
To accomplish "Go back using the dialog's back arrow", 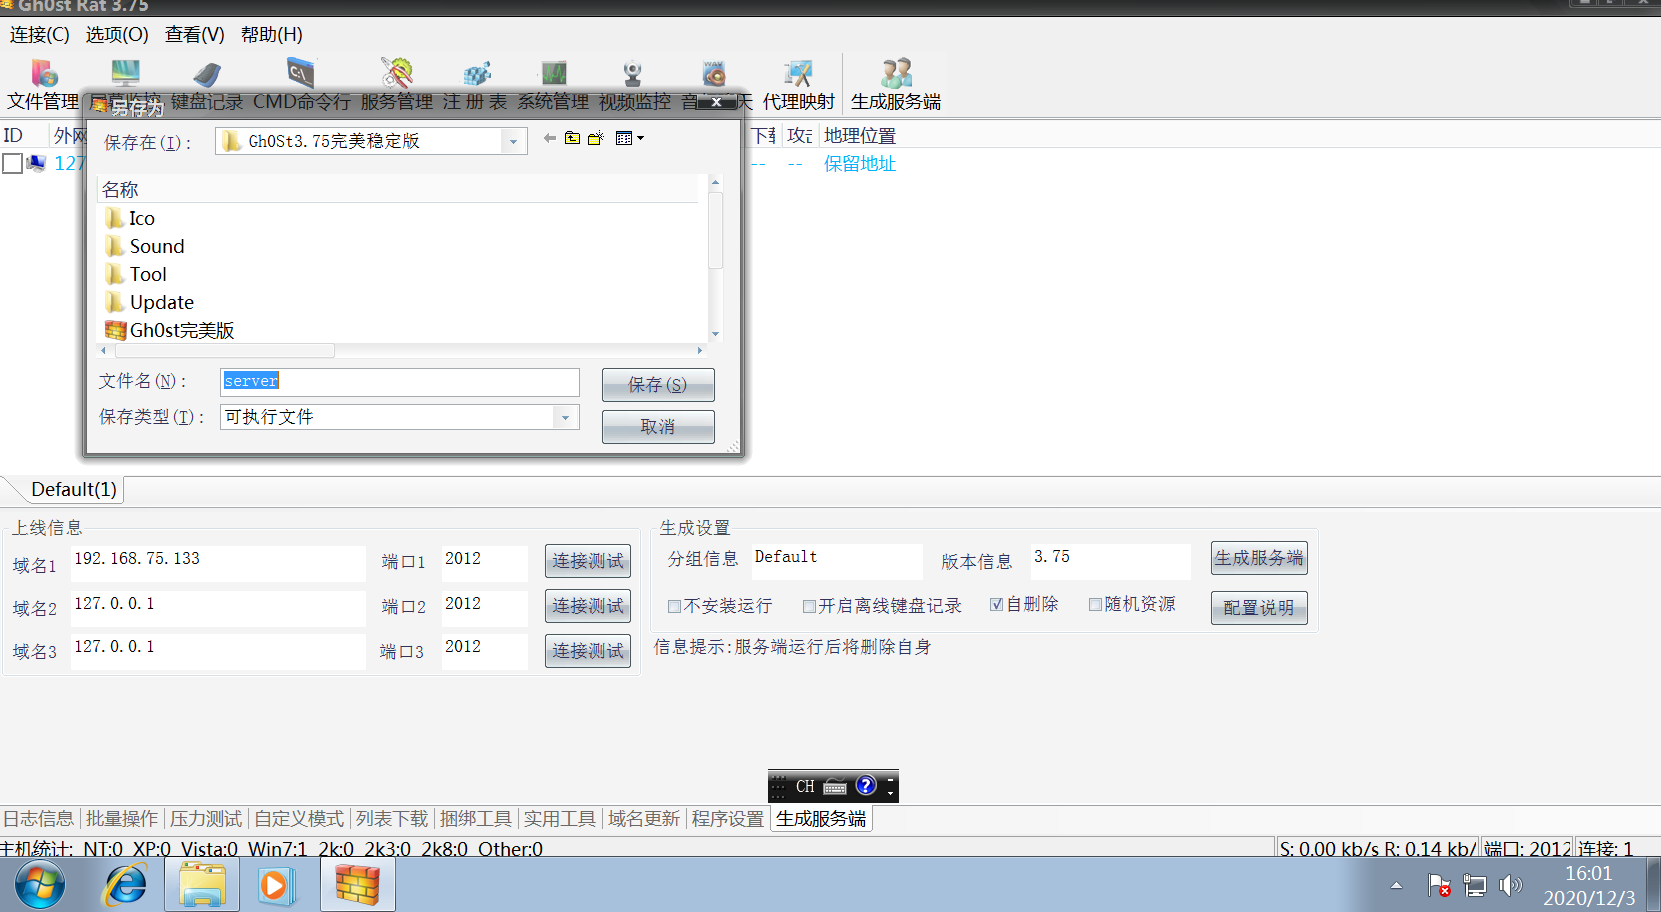I will [549, 138].
